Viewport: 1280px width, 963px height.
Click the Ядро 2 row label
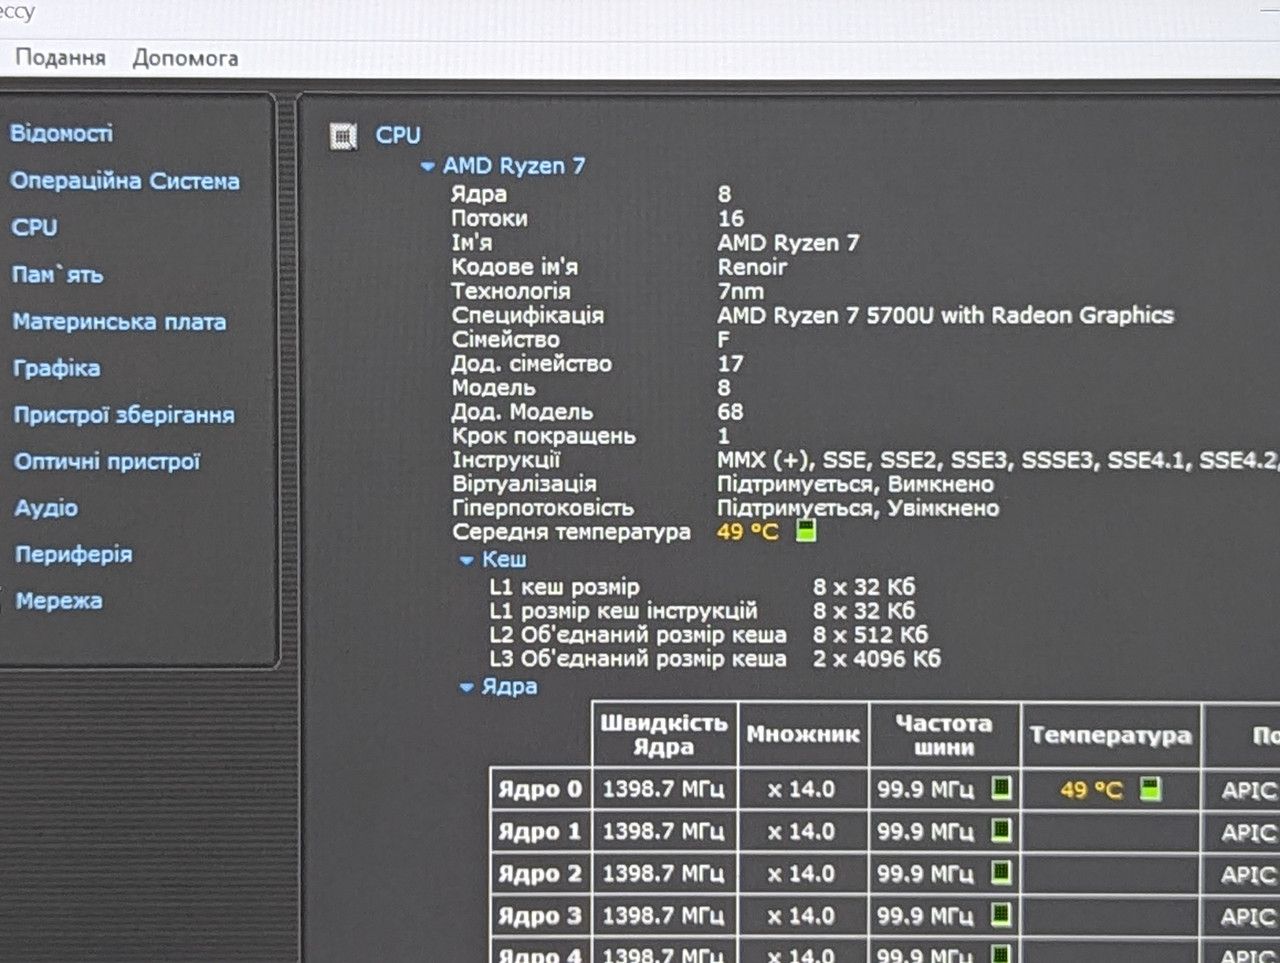pyautogui.click(x=540, y=873)
